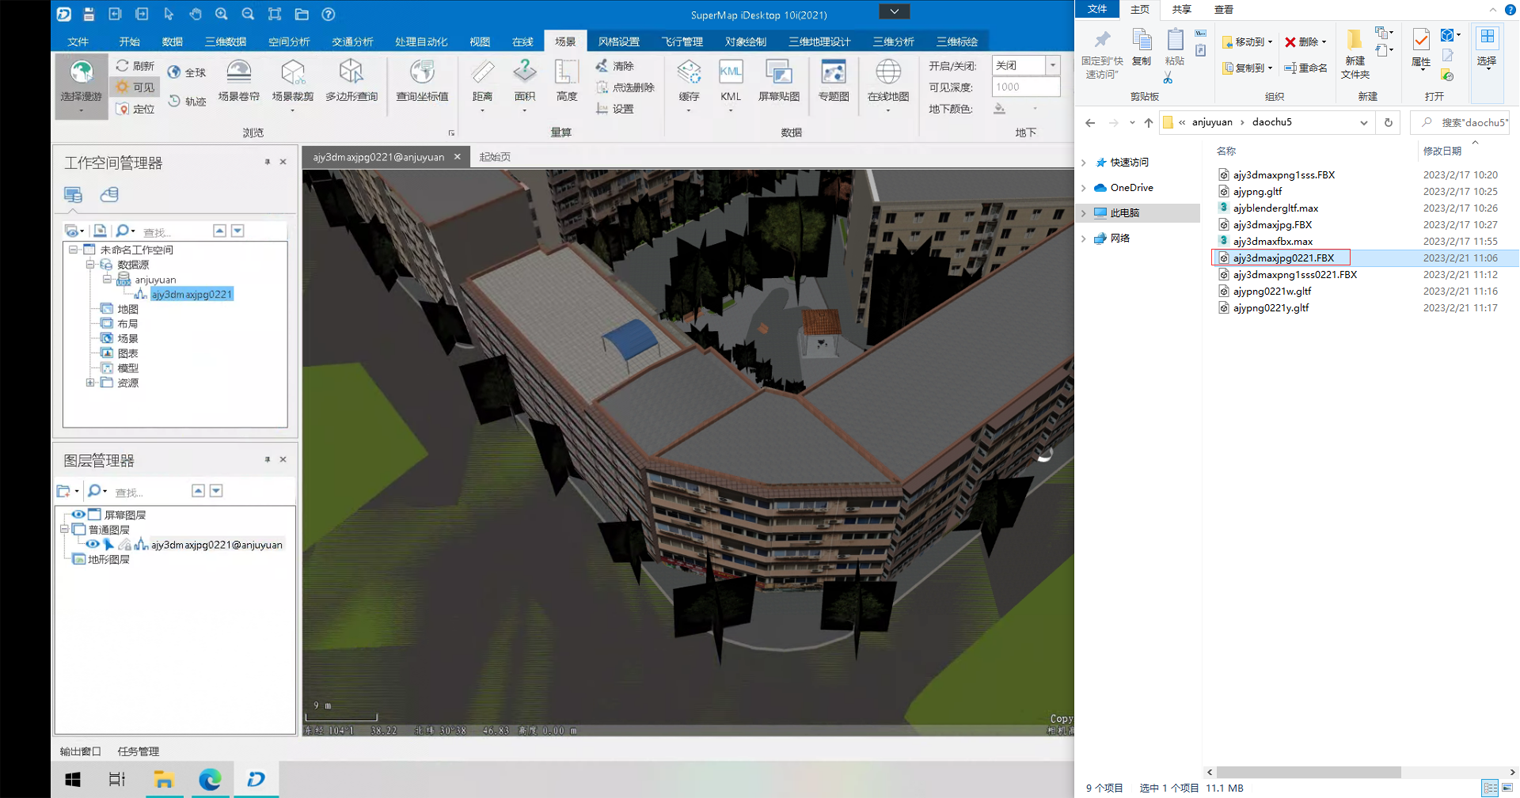Screen dimensions: 1520x798
Task: Click the 刷新 refresh icon
Action: click(135, 66)
